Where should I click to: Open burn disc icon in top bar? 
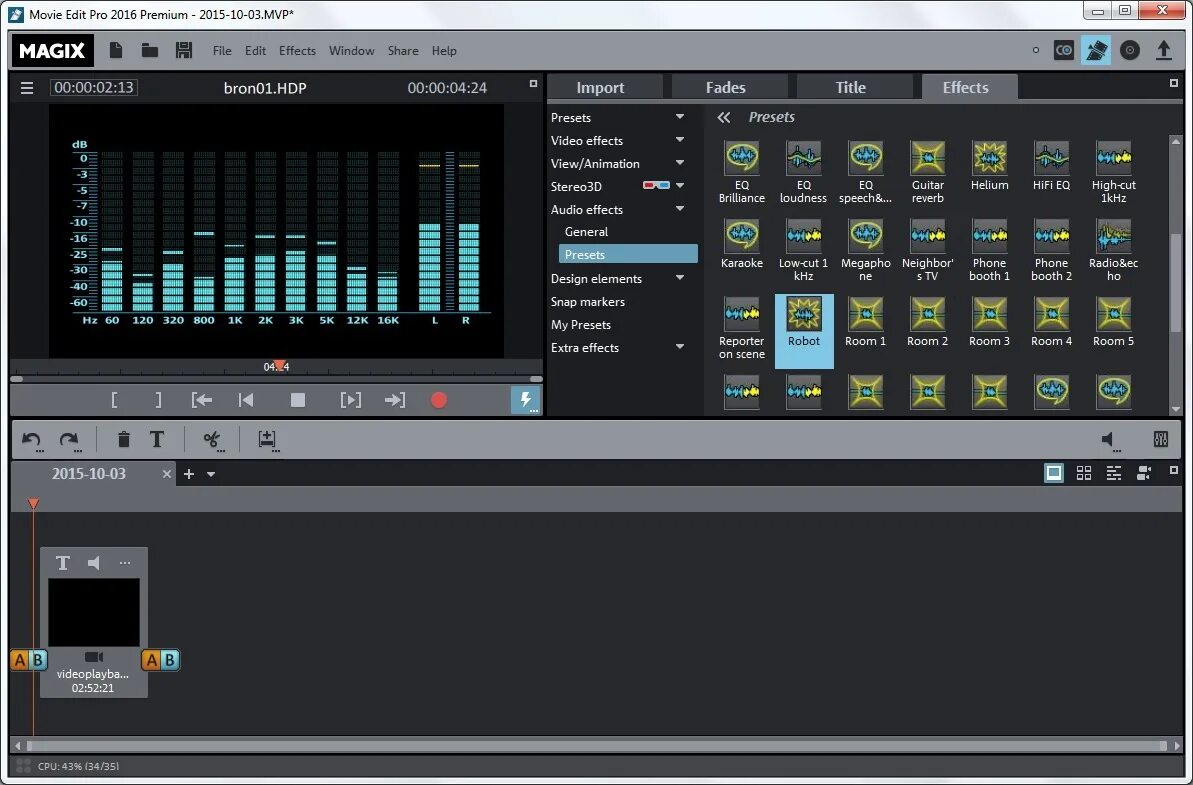coord(1130,51)
